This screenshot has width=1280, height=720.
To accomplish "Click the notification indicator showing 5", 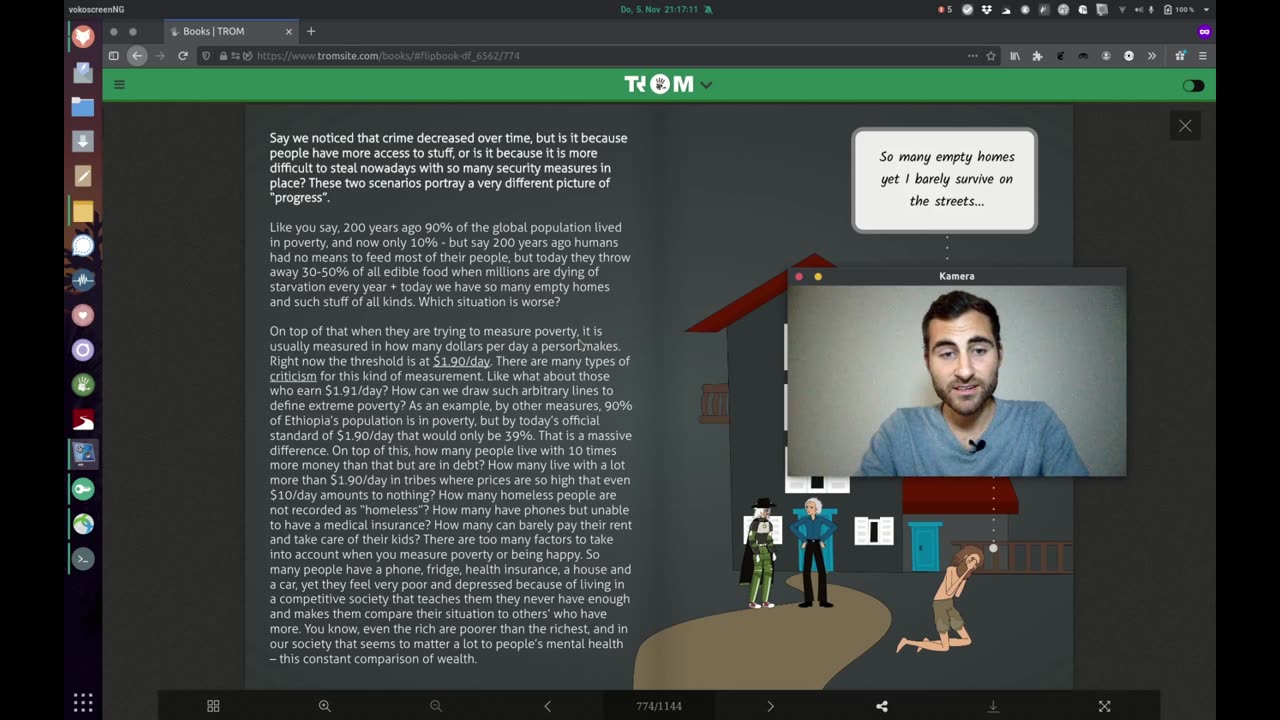I will [945, 9].
